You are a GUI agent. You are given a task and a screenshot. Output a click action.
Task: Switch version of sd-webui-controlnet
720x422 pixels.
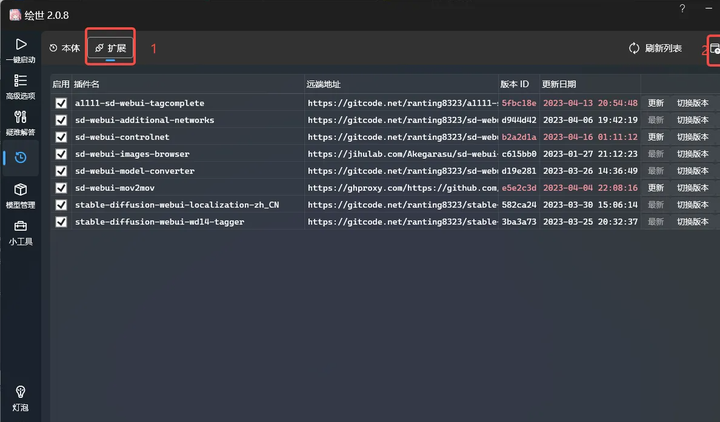point(693,137)
